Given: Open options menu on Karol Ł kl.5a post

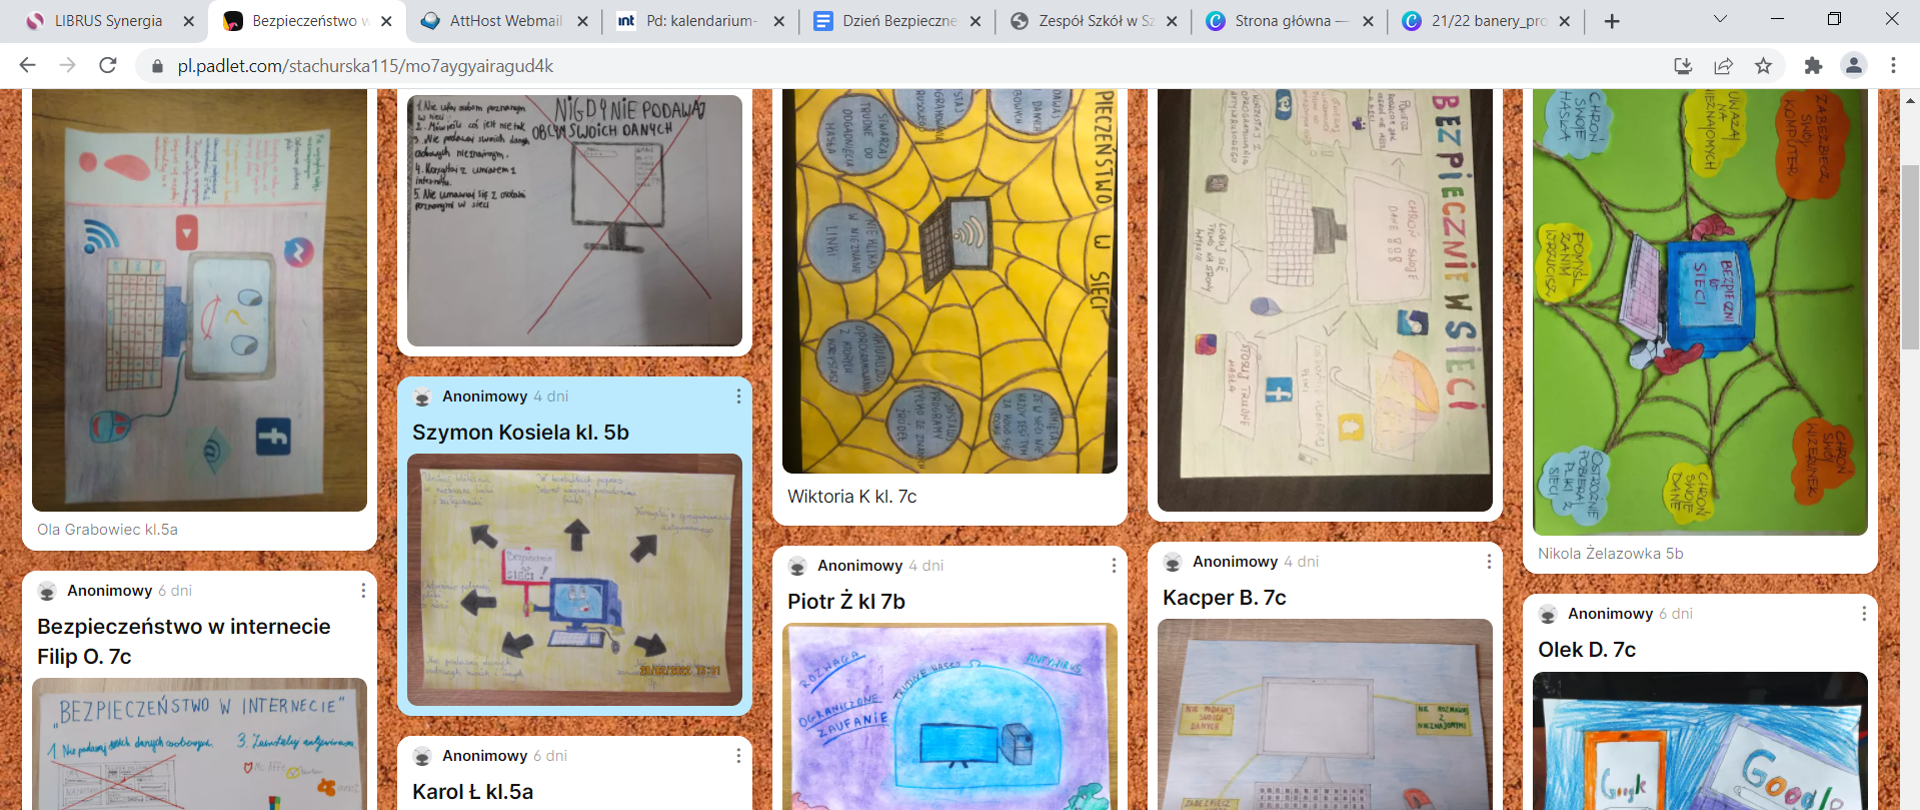Looking at the screenshot, I should 739,755.
